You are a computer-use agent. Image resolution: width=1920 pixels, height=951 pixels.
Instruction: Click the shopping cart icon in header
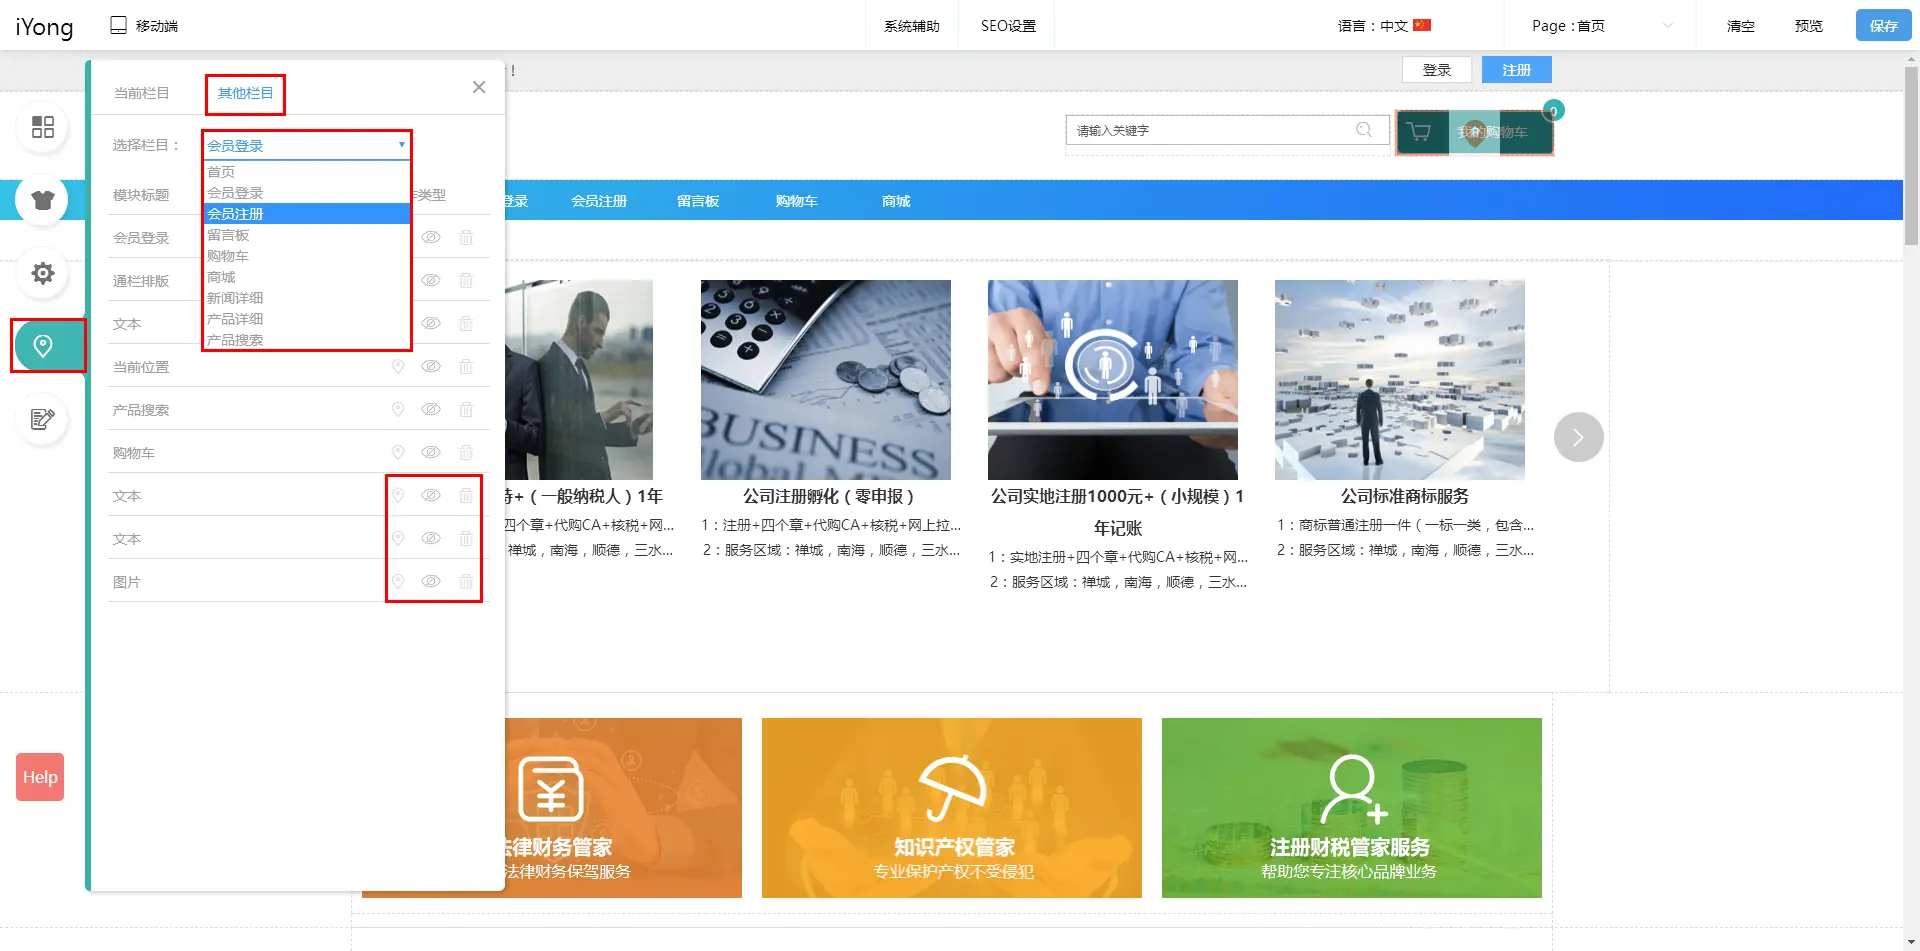point(1418,132)
